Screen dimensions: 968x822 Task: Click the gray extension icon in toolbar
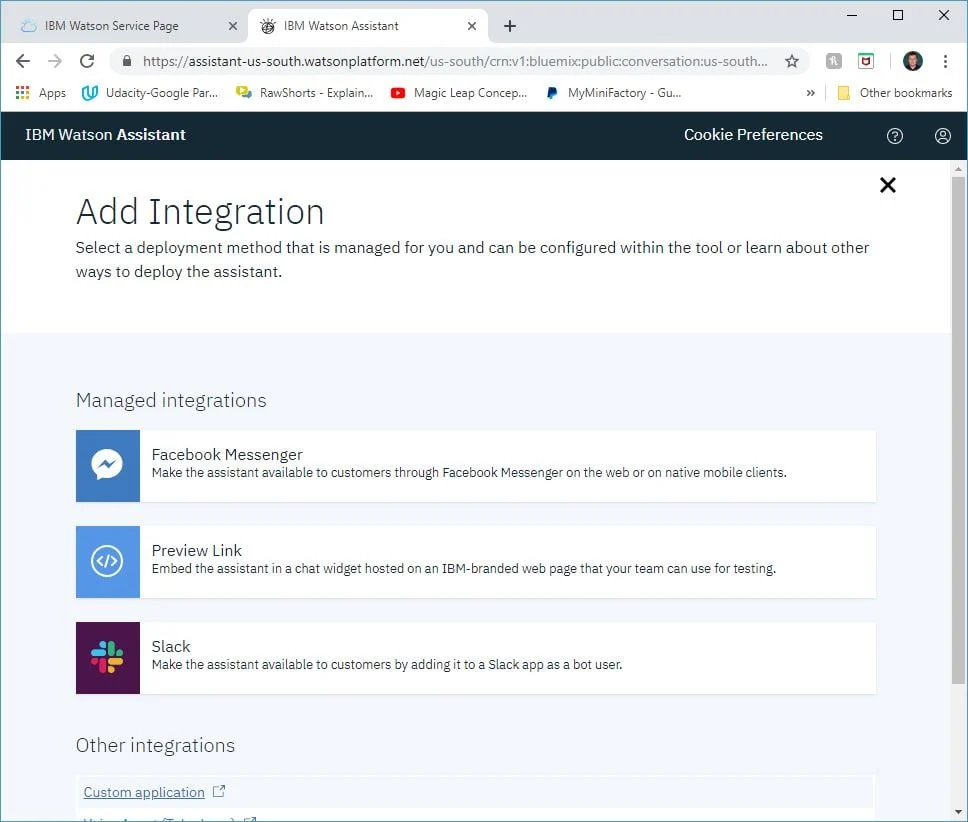click(x=833, y=61)
